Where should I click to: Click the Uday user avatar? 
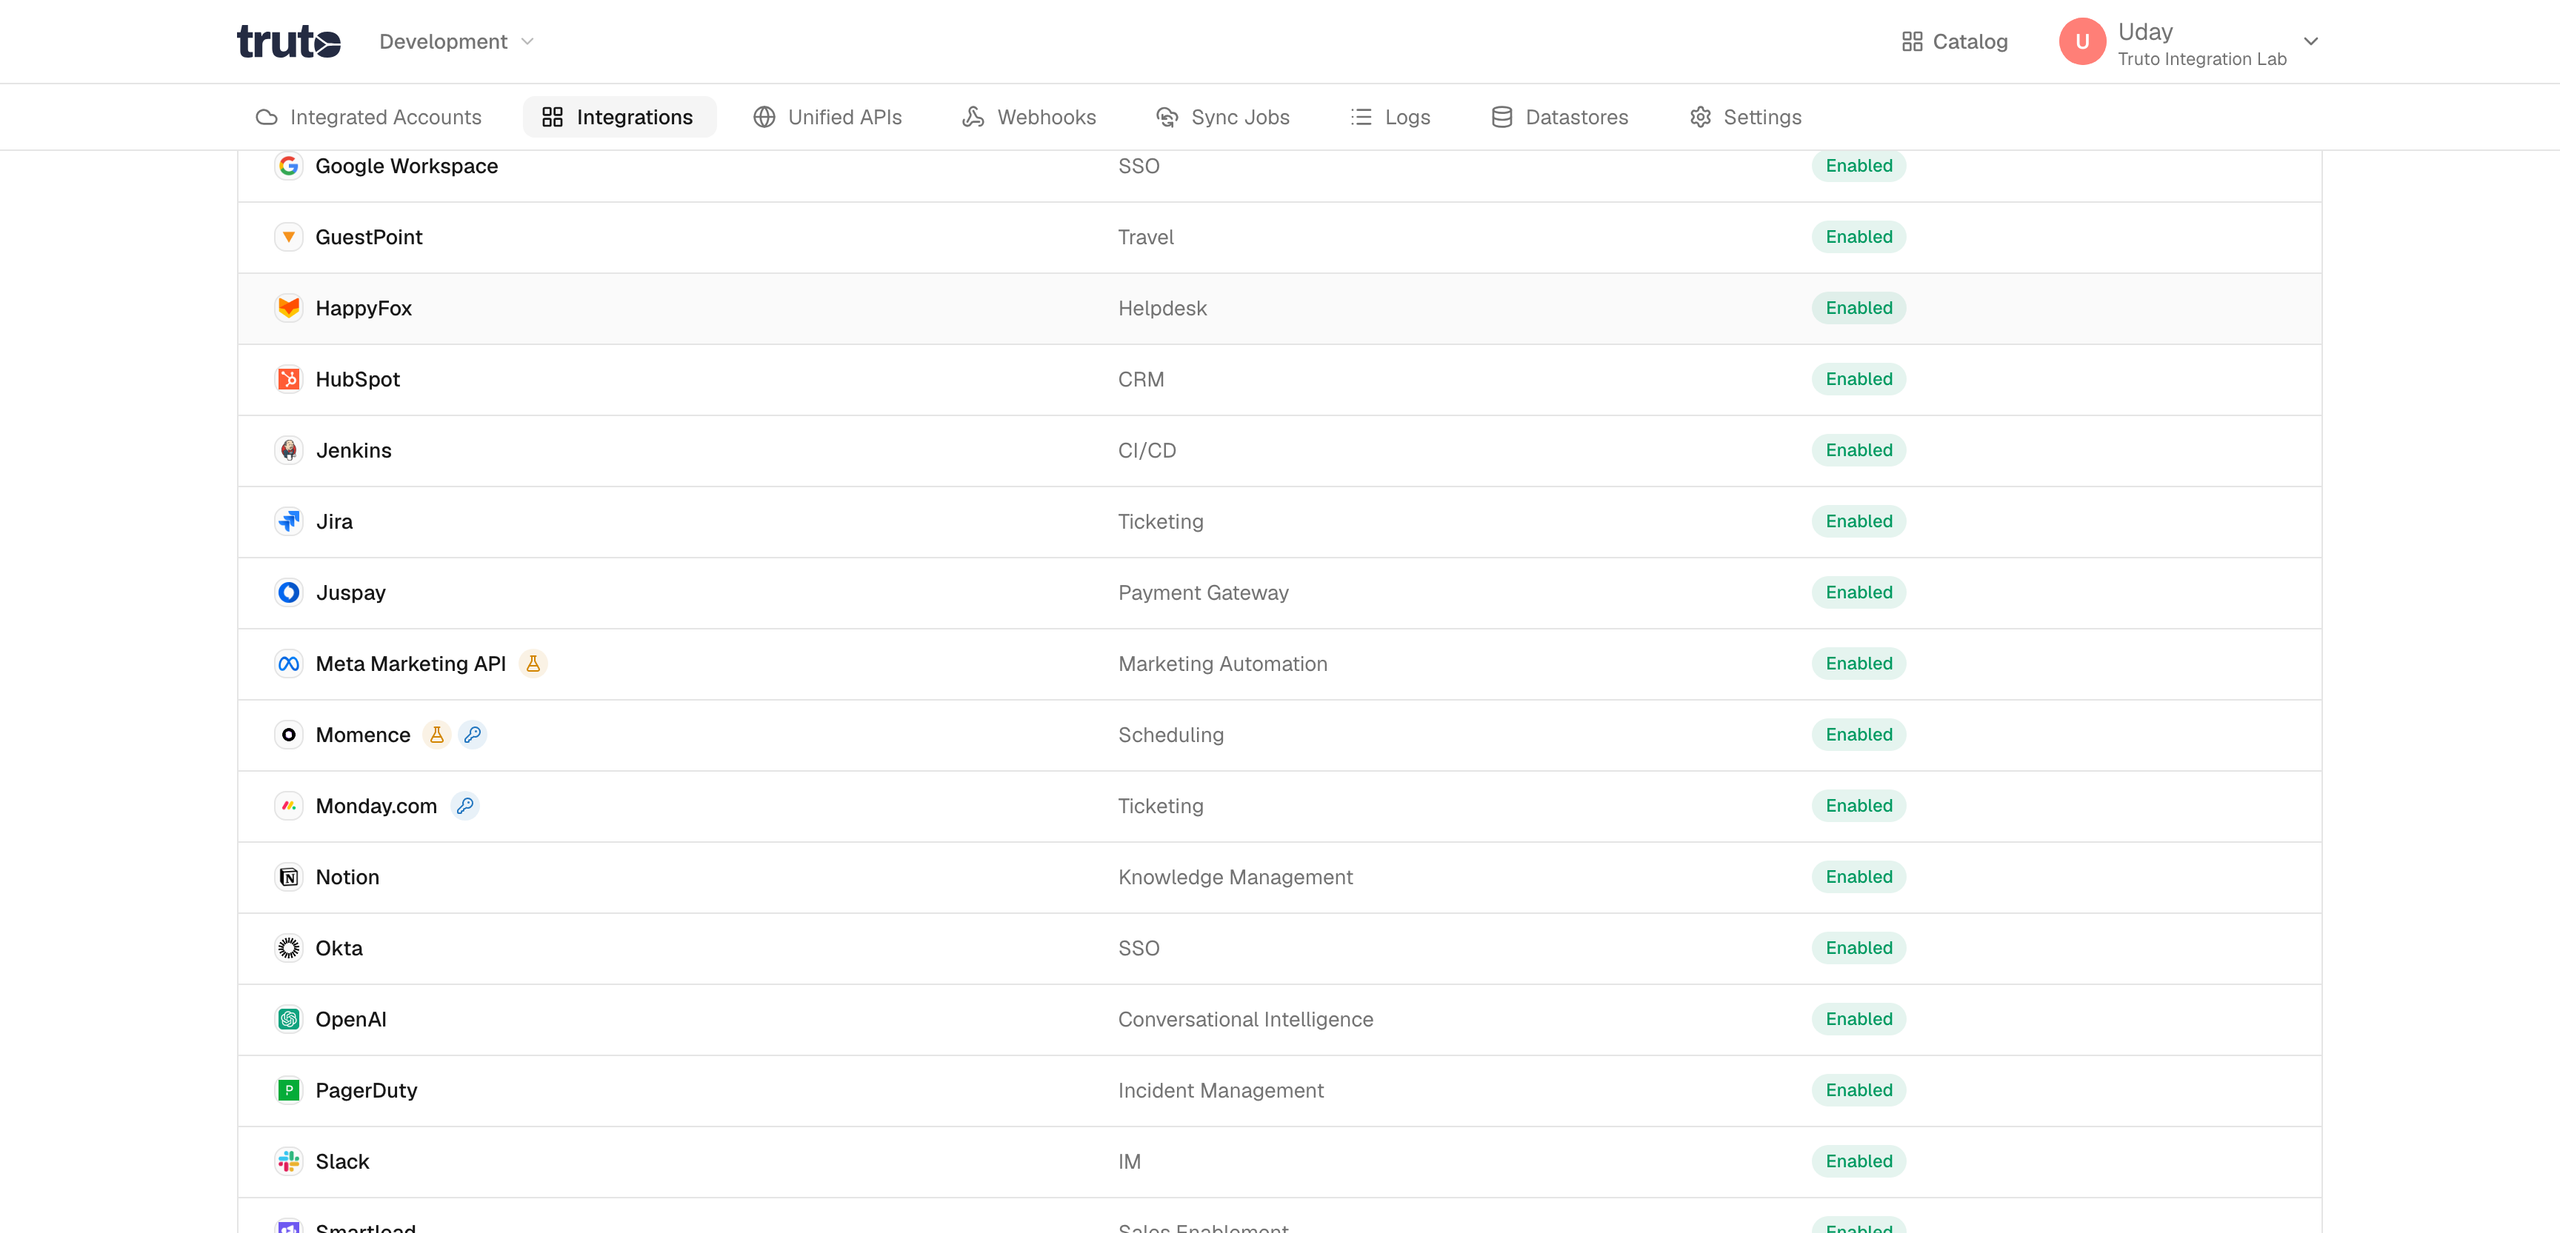tap(2082, 42)
